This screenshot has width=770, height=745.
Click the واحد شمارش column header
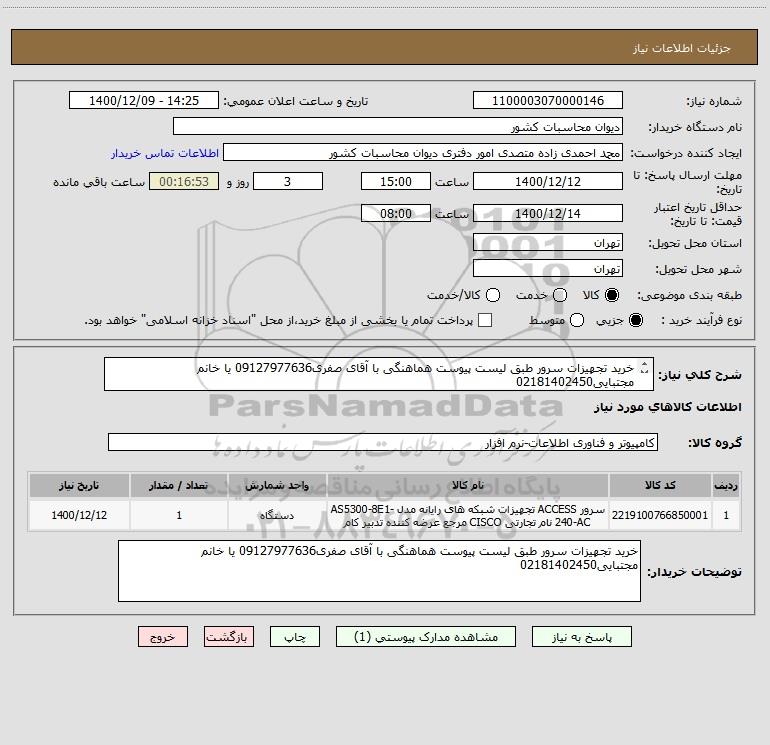coord(277,485)
